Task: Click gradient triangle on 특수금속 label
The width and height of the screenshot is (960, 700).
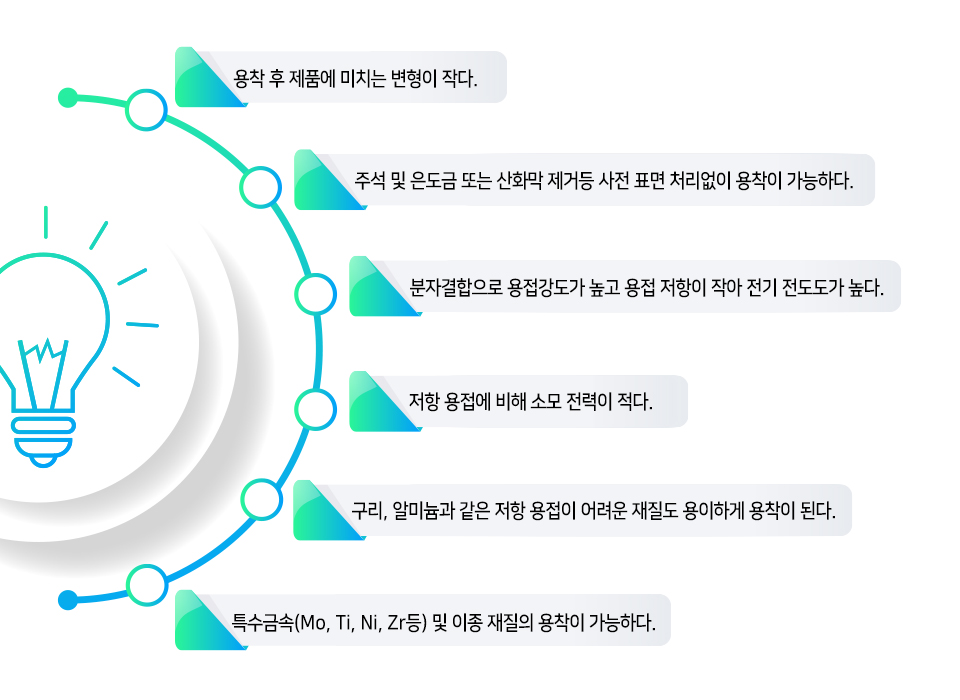Action: click(205, 622)
